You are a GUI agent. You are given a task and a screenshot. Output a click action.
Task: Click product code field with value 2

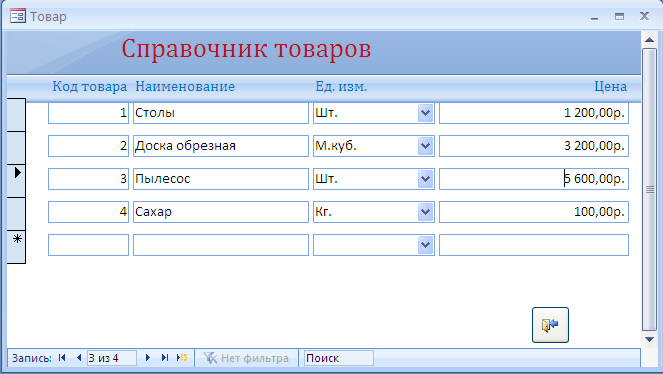pyautogui.click(x=88, y=146)
